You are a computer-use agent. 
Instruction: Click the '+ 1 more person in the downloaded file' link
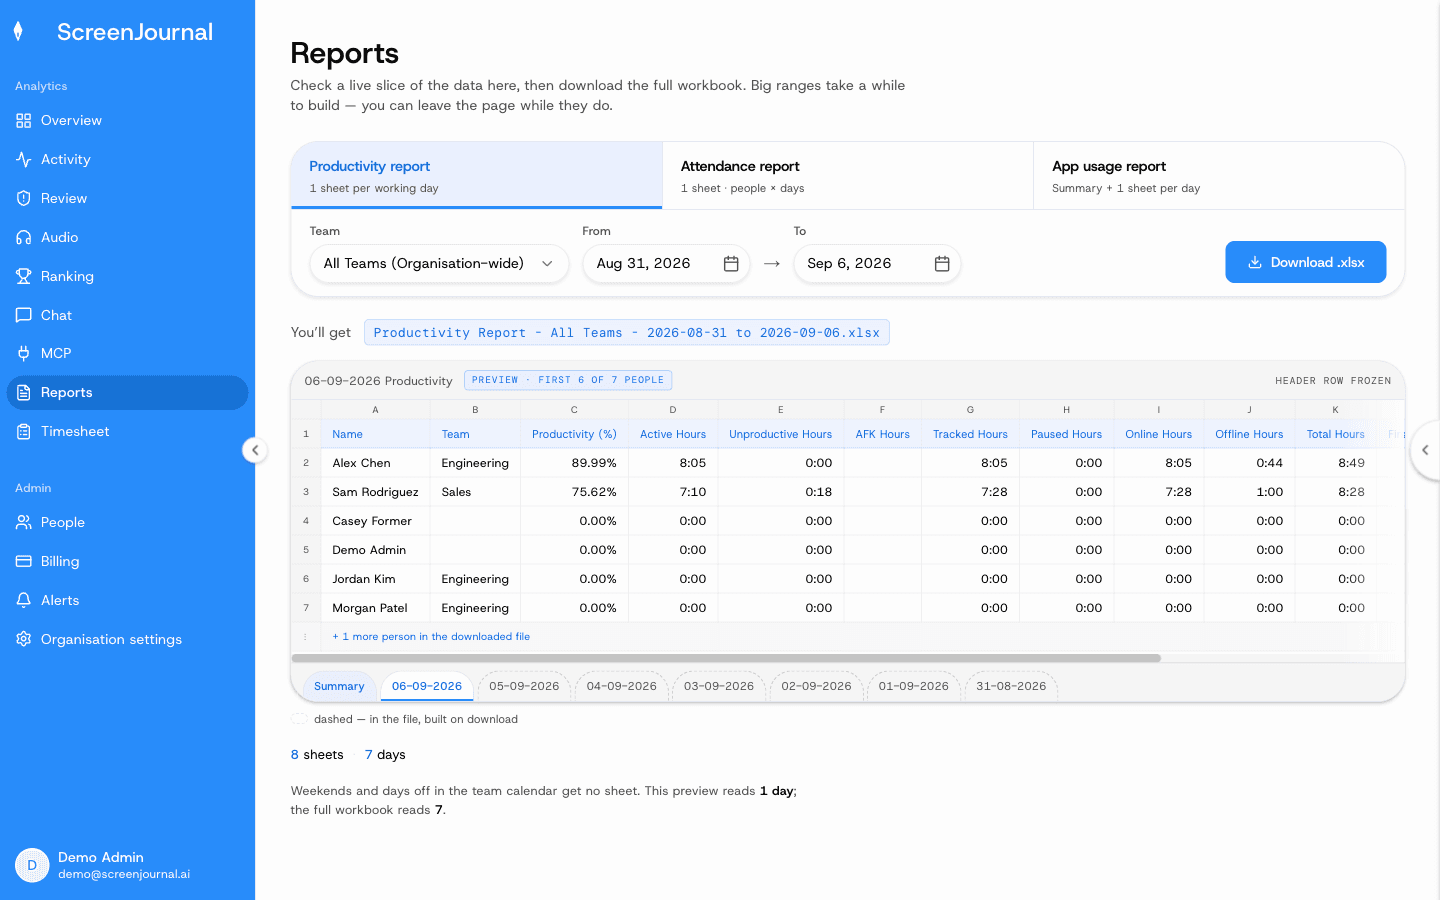pos(431,637)
